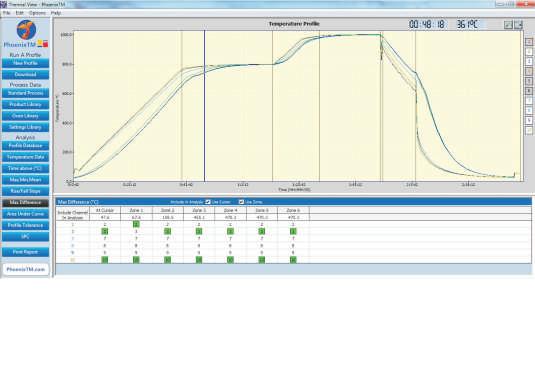Screen dimensions: 535x384
Task: Toggle the channel 8 box beside the chart
Action: (529, 111)
